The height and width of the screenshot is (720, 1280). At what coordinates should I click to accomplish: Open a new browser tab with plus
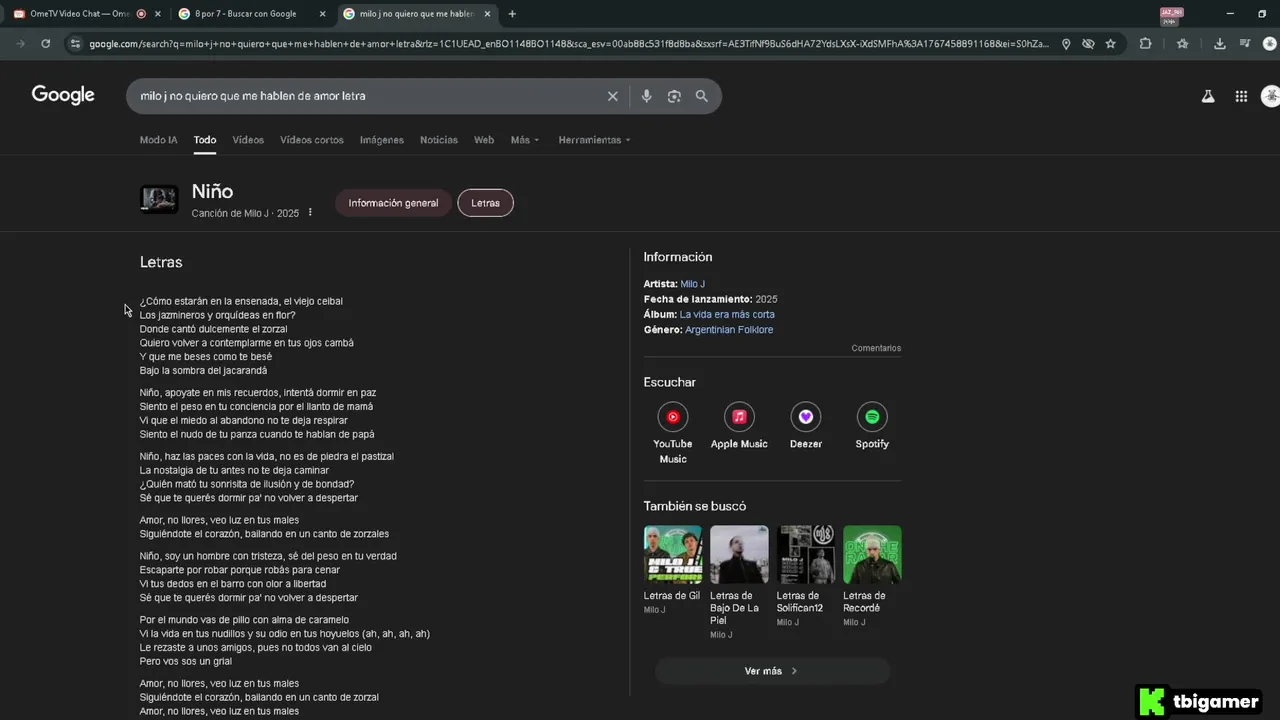point(512,14)
